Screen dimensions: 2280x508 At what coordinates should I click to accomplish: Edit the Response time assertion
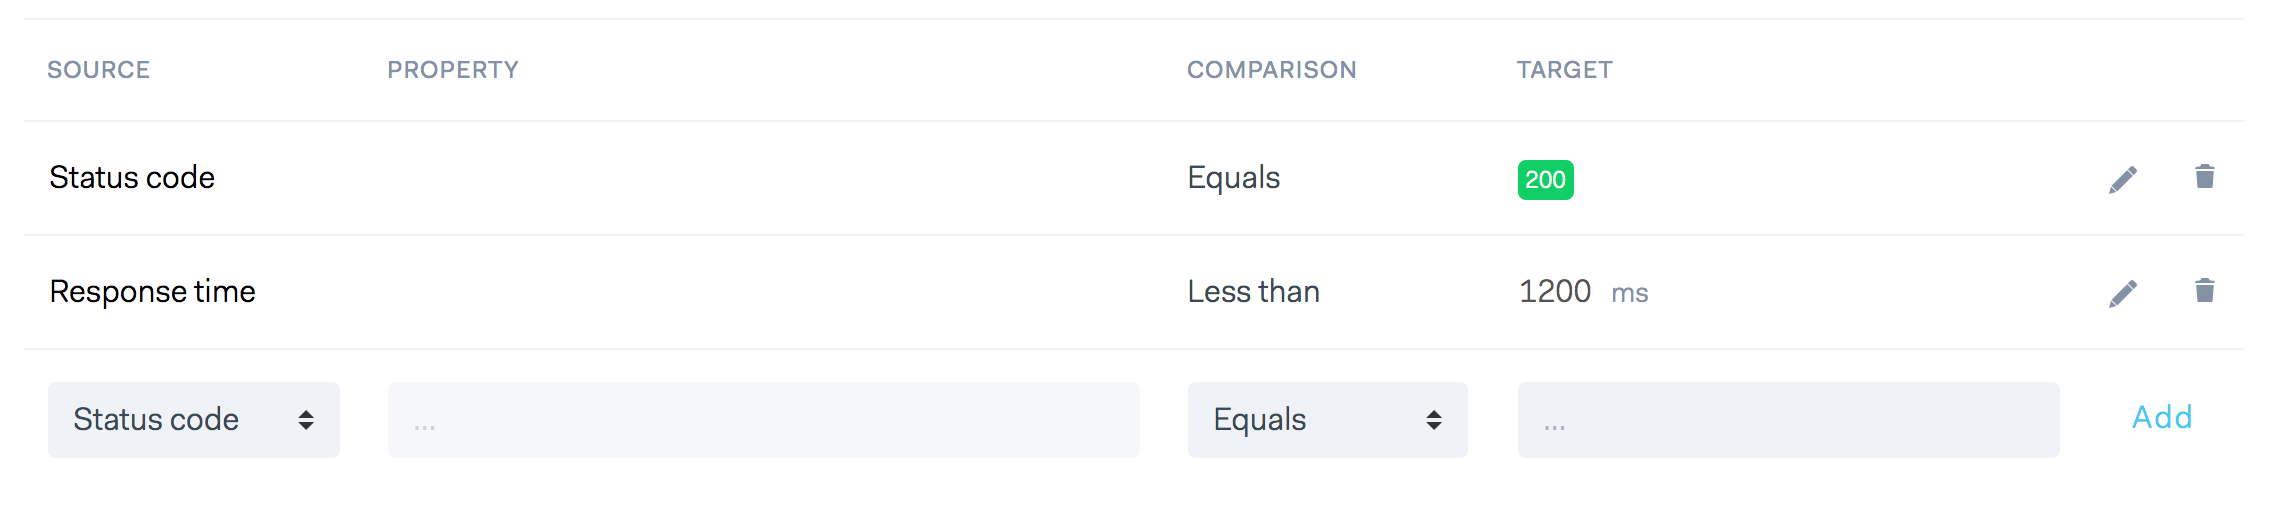click(x=2123, y=293)
